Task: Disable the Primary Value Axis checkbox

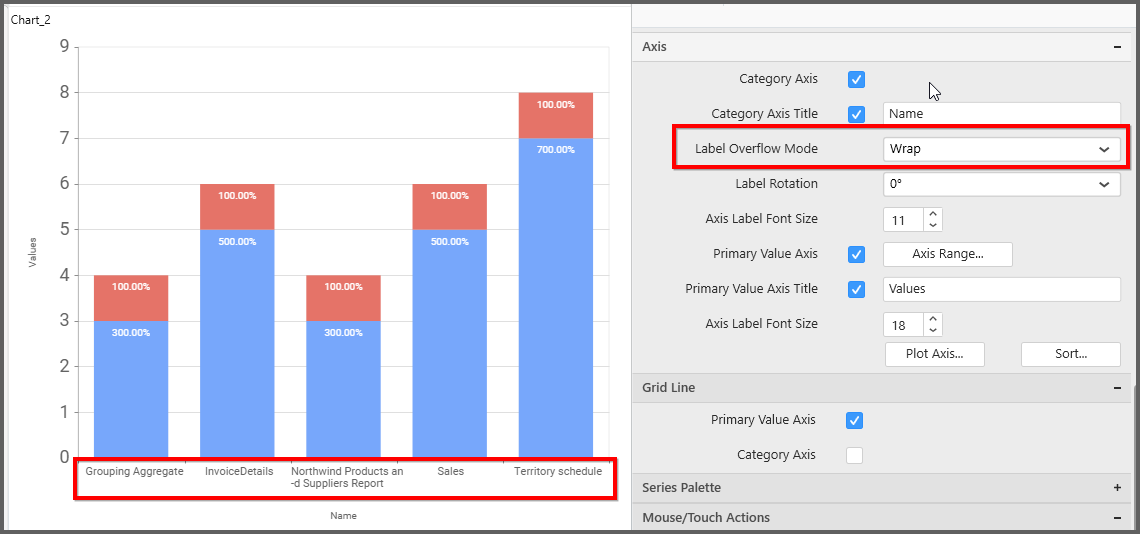Action: click(856, 254)
